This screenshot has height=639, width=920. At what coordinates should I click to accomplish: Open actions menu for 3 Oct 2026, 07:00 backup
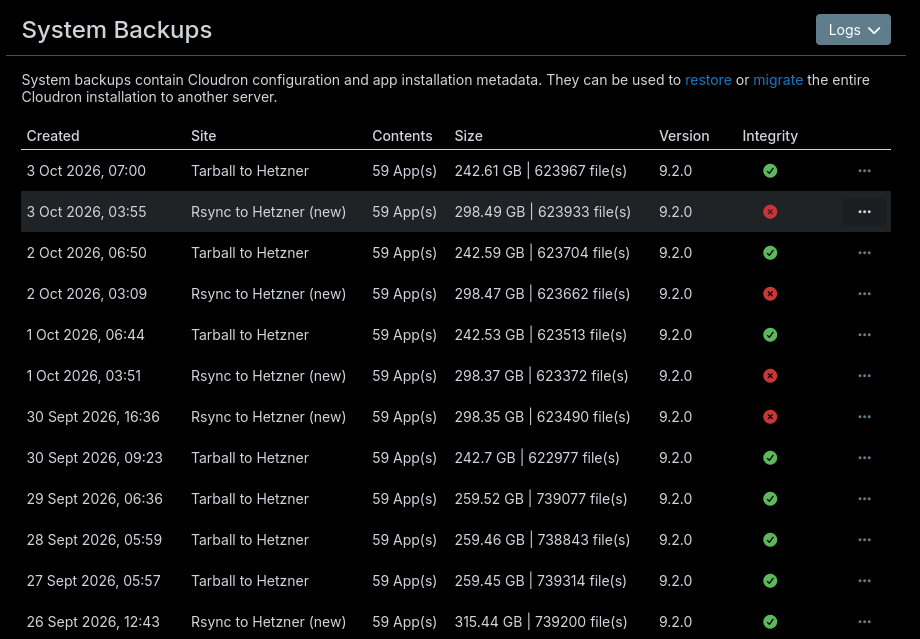tap(864, 171)
